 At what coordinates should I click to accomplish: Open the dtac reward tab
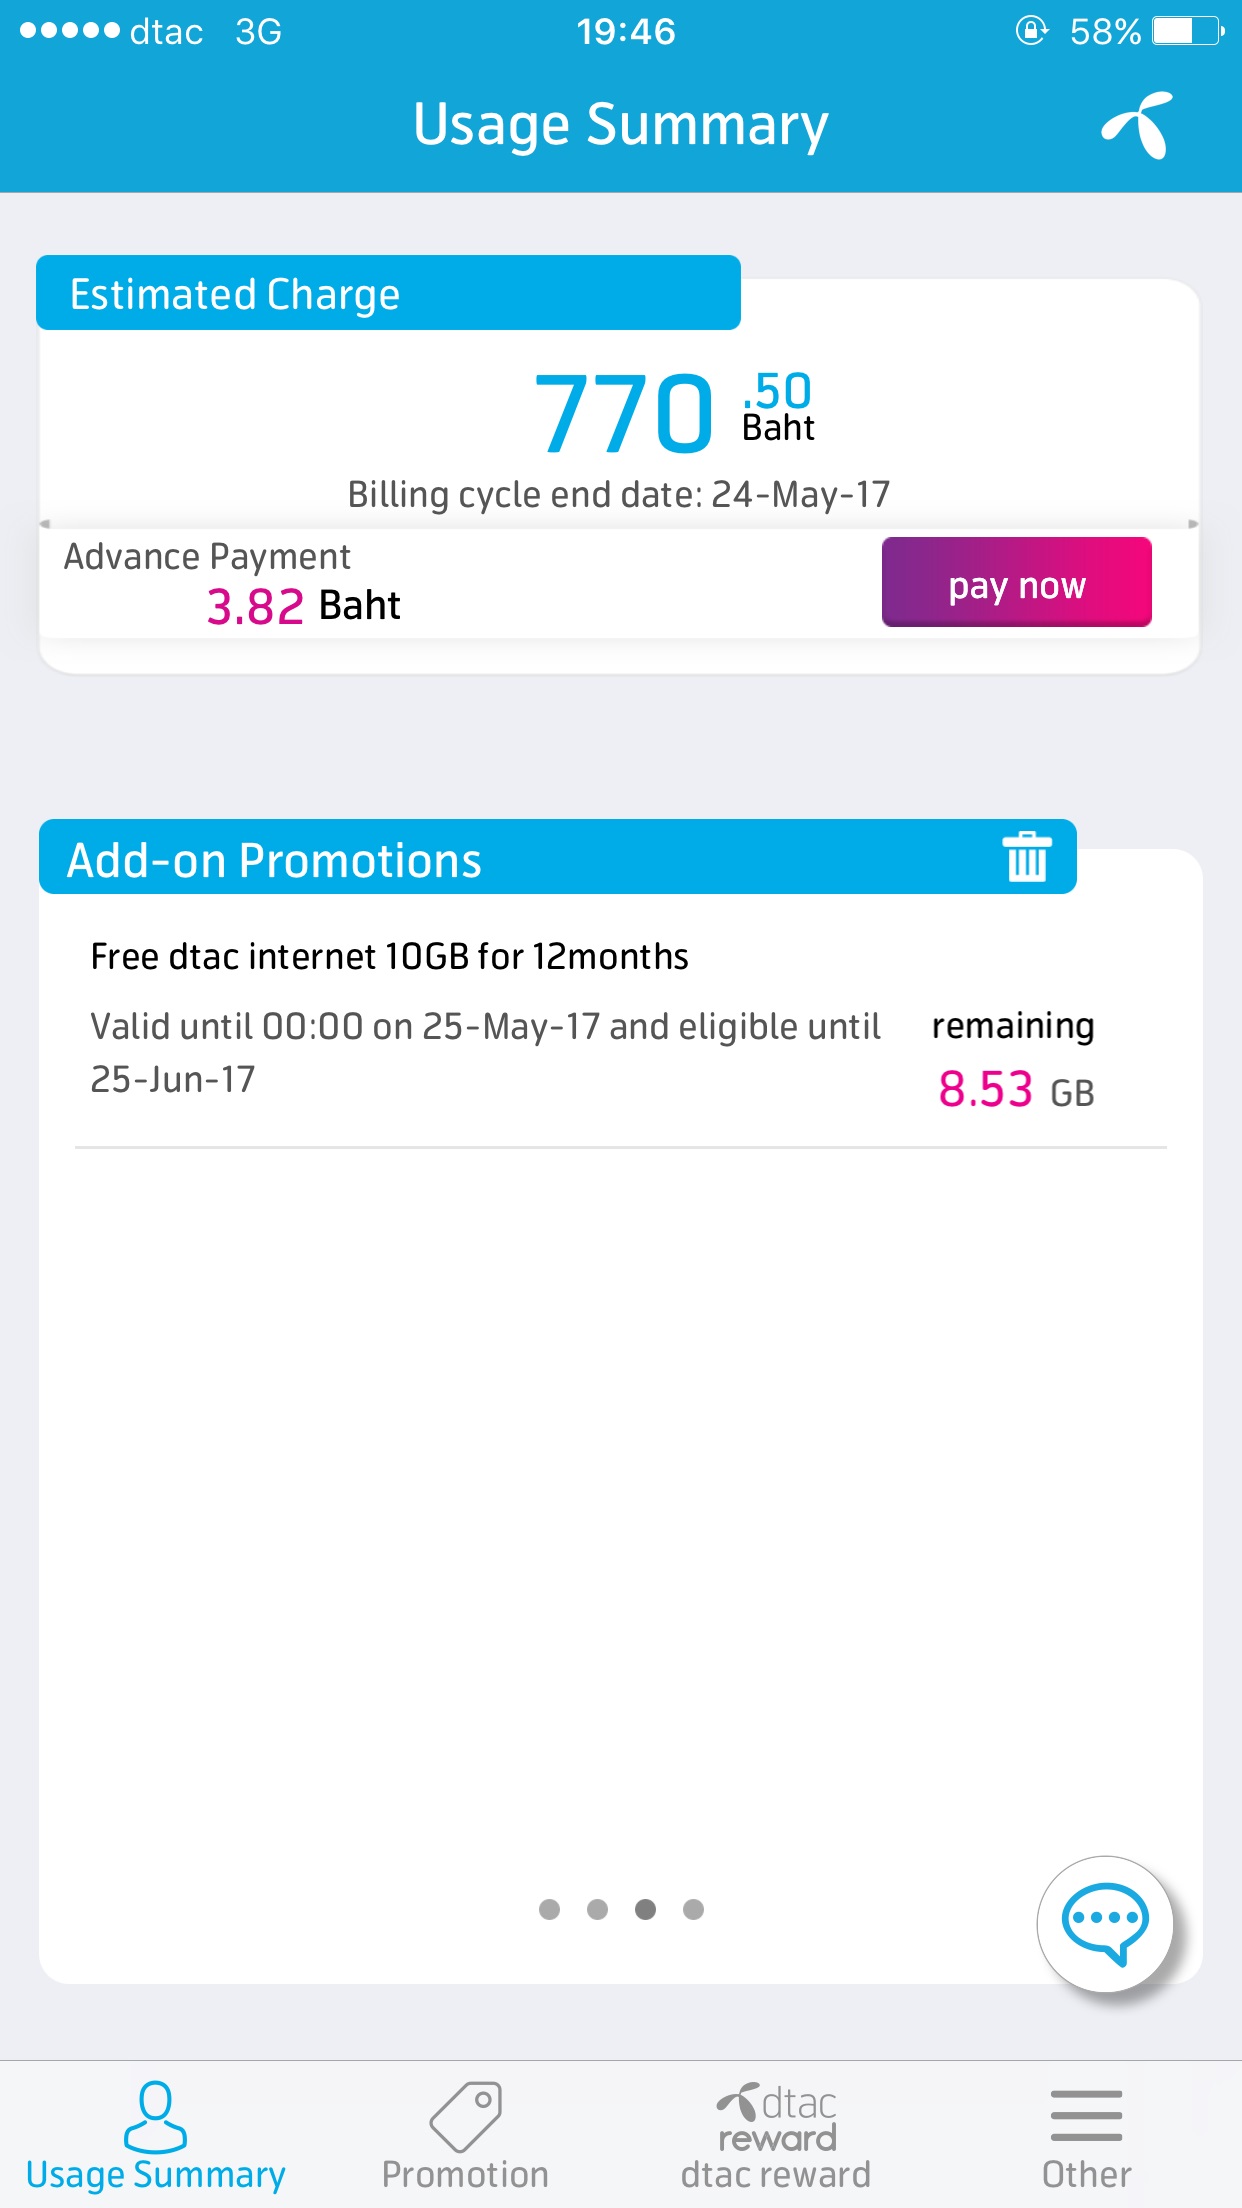[776, 2136]
